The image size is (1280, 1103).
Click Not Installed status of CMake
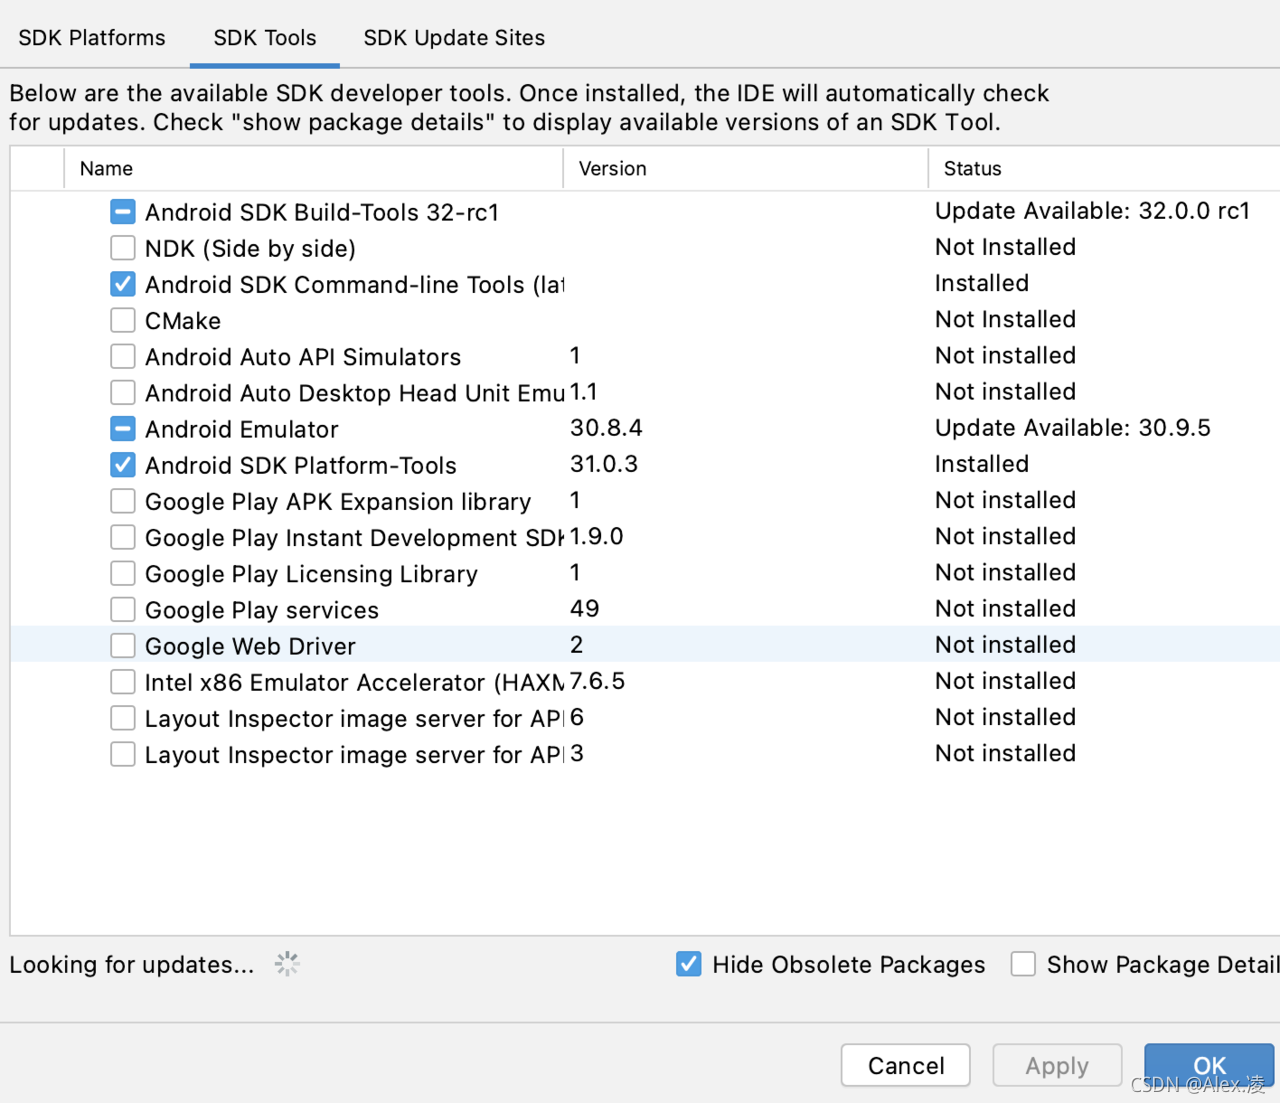tap(1006, 319)
